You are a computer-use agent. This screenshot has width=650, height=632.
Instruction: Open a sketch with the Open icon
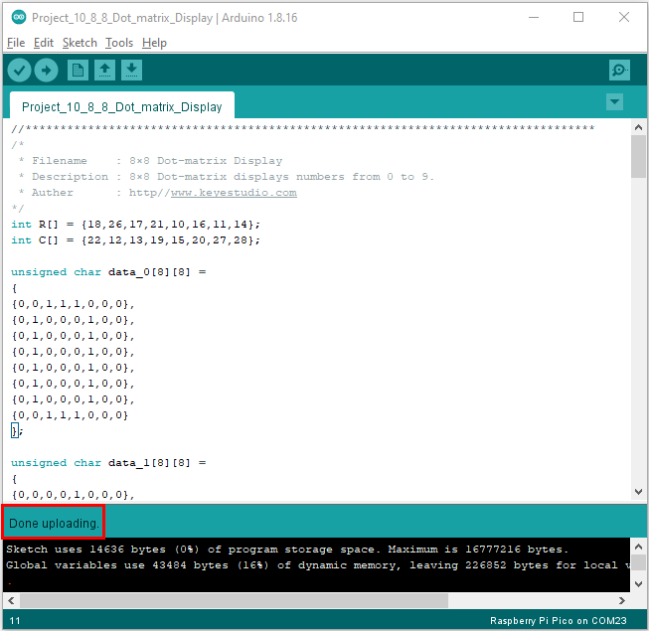[x=104, y=70]
